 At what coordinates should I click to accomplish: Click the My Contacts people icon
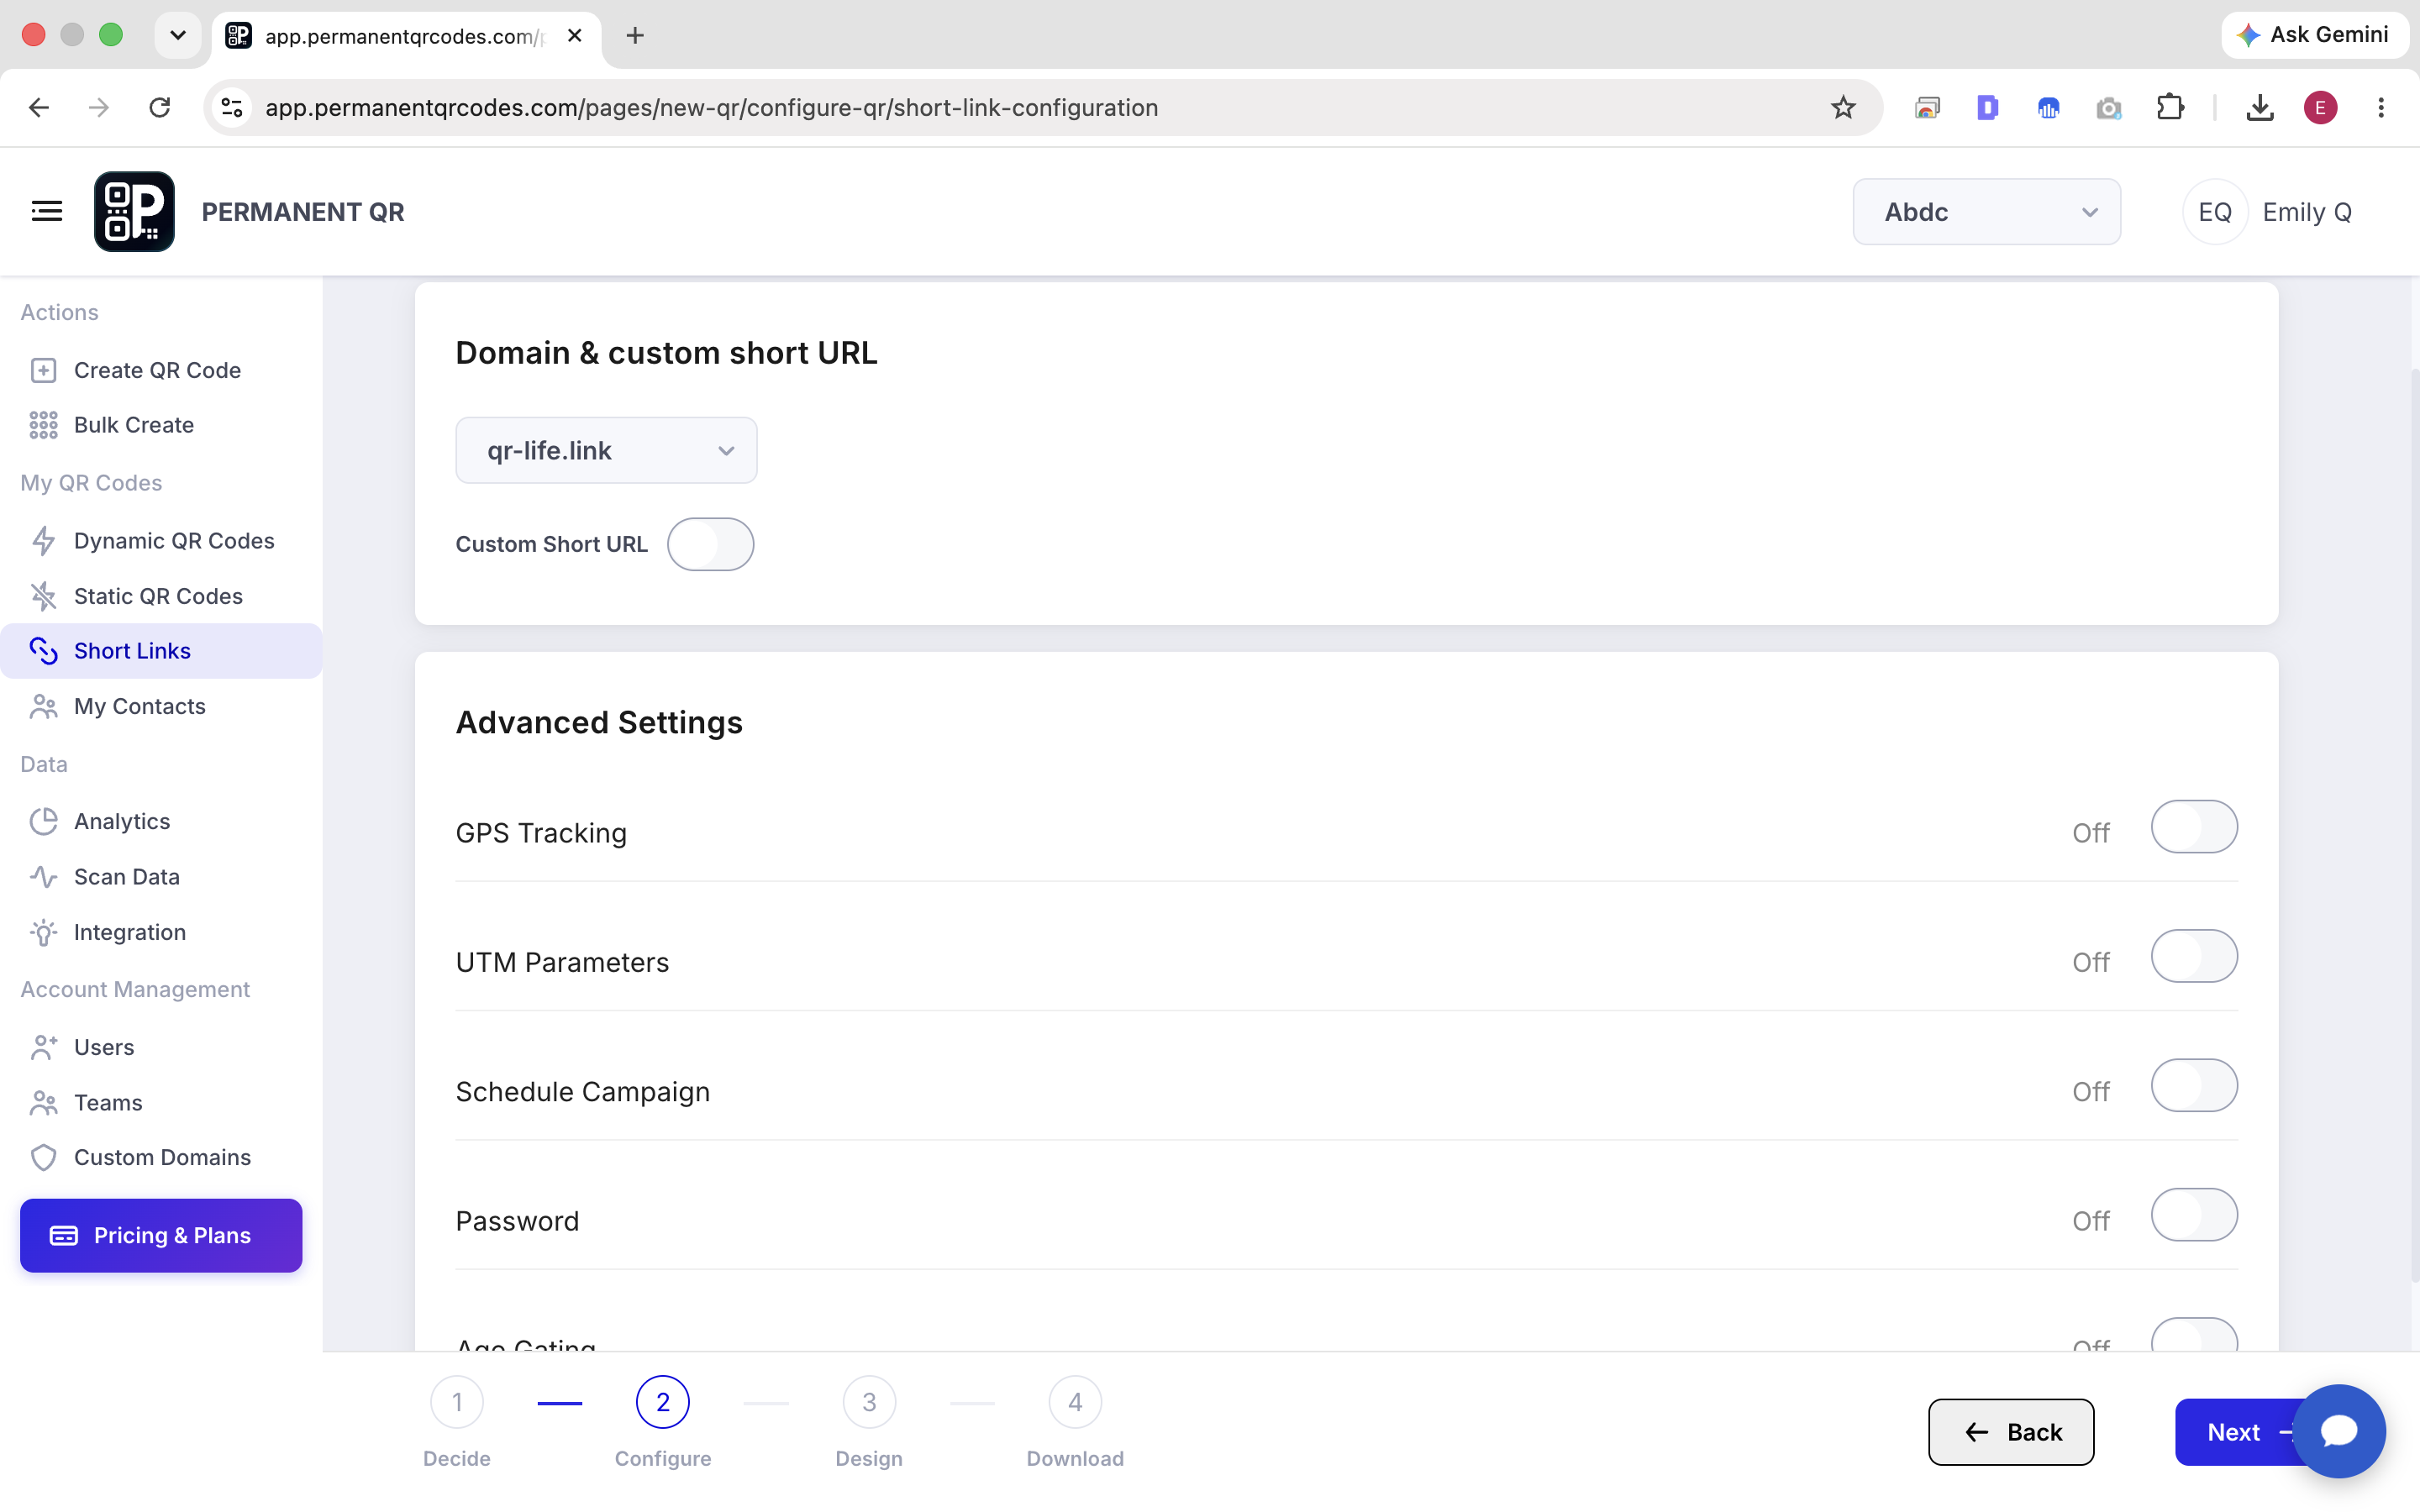point(43,706)
